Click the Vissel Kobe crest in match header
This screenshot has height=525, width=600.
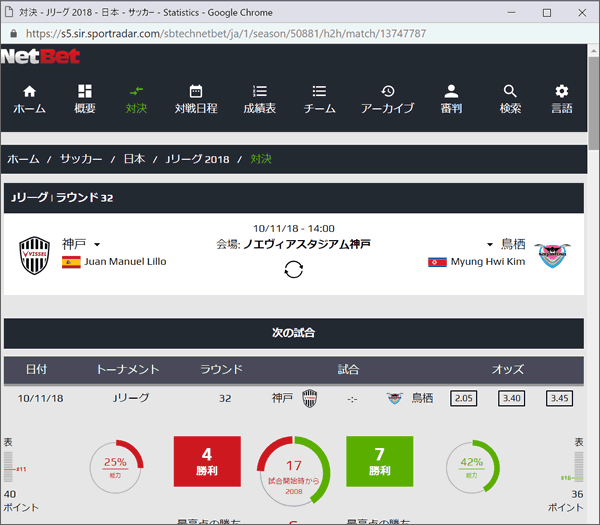(34, 255)
